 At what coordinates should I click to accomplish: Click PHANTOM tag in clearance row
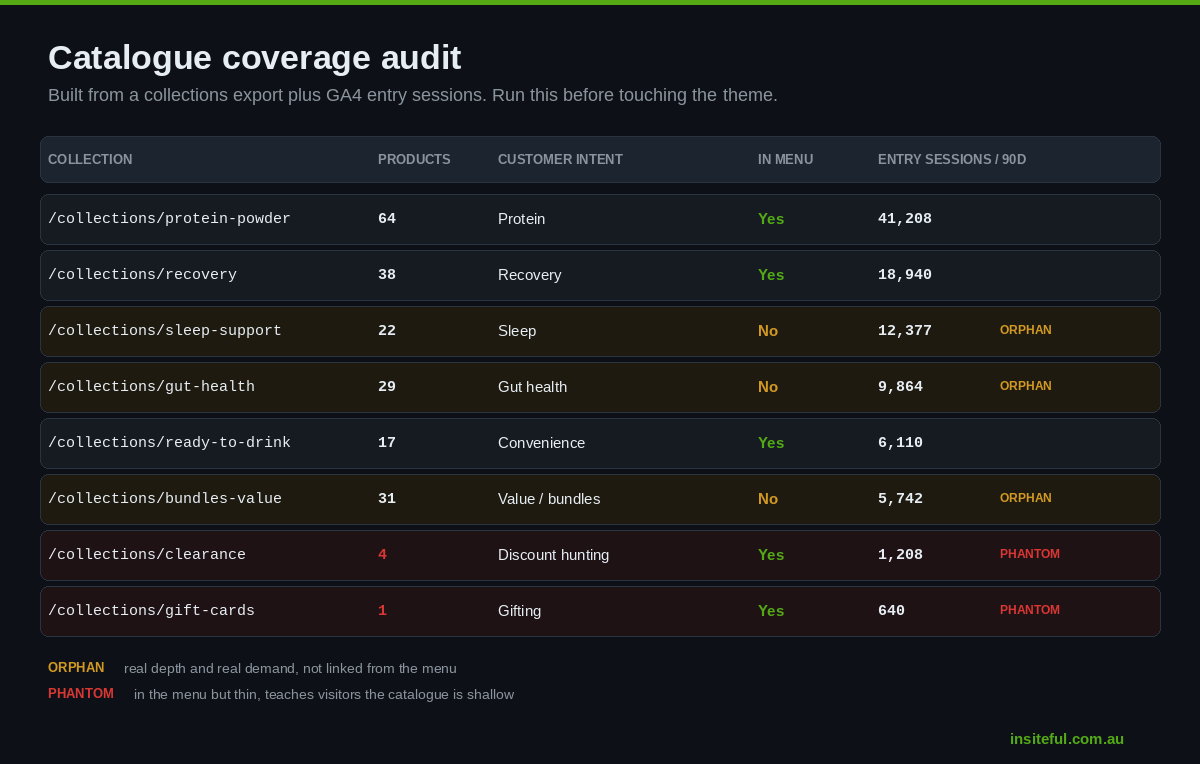1030,554
